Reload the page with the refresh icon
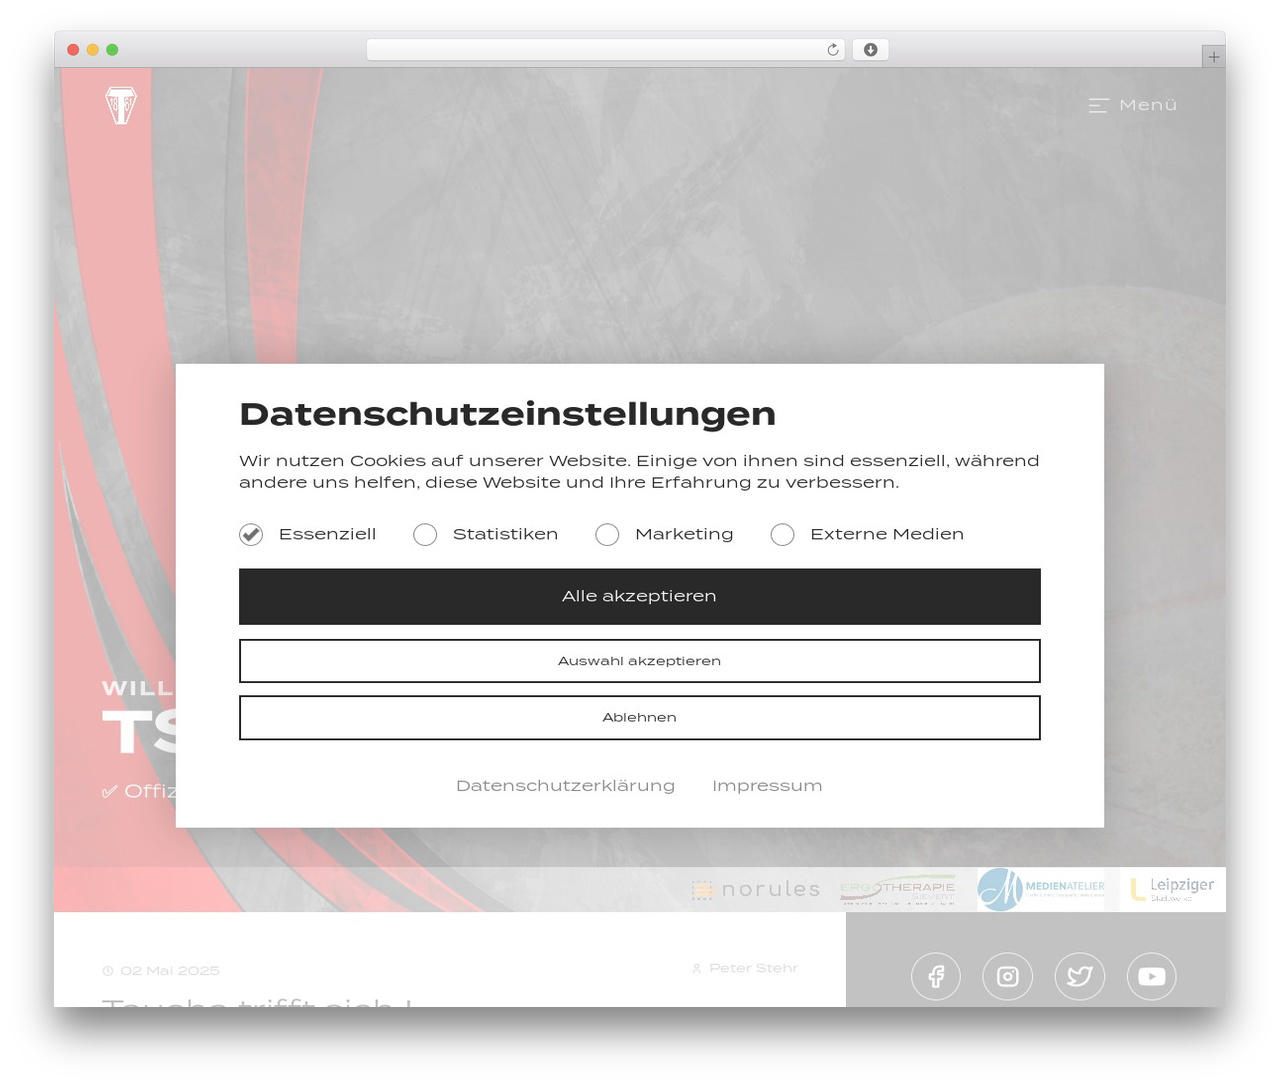This screenshot has width=1280, height=1084. 832,50
